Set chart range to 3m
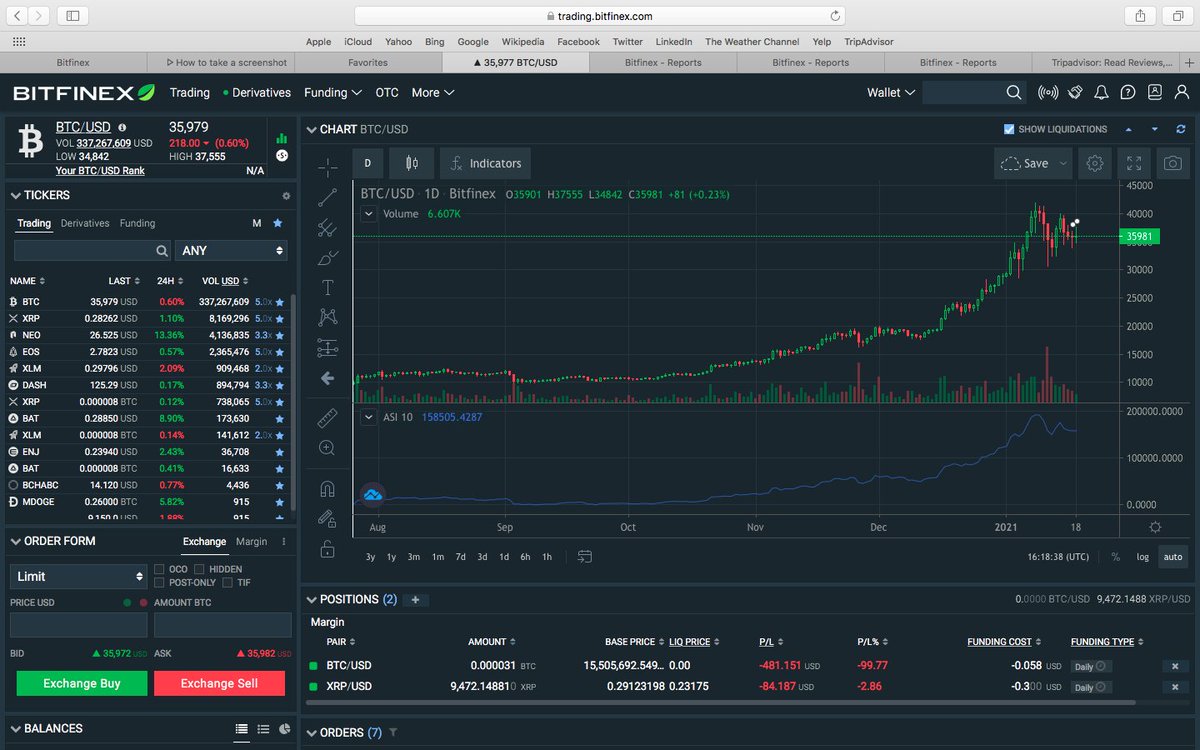1200x750 pixels. [414, 557]
